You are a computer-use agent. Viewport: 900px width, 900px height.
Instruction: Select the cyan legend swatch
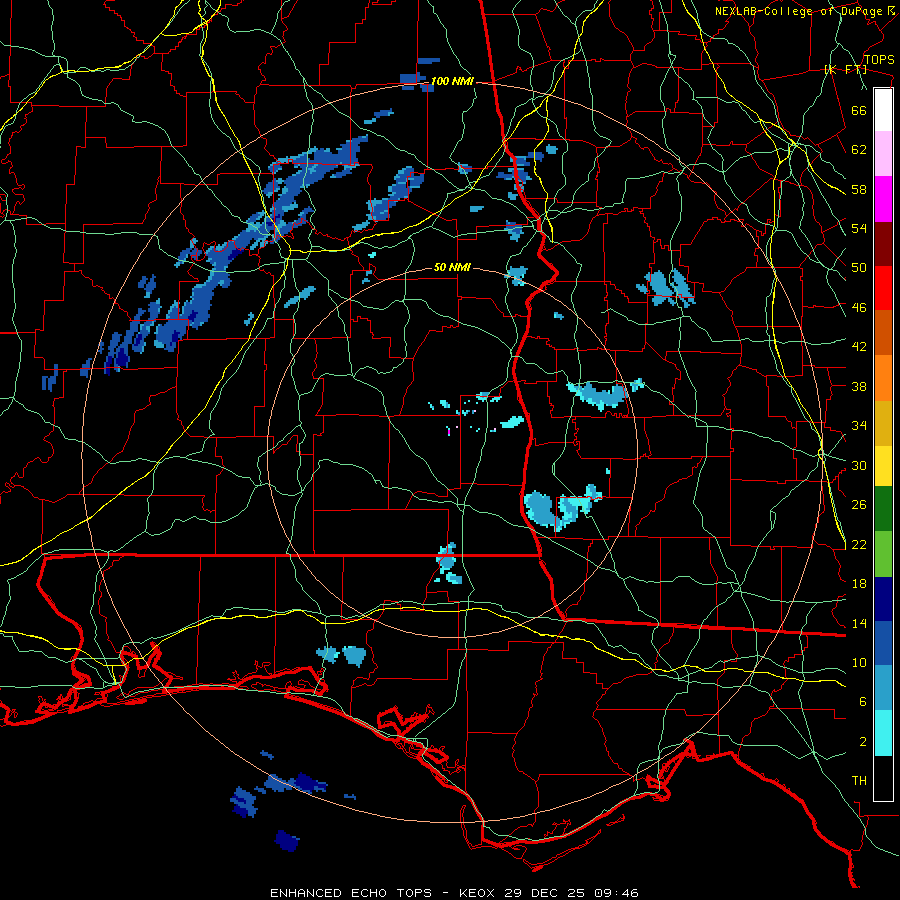[x=883, y=733]
